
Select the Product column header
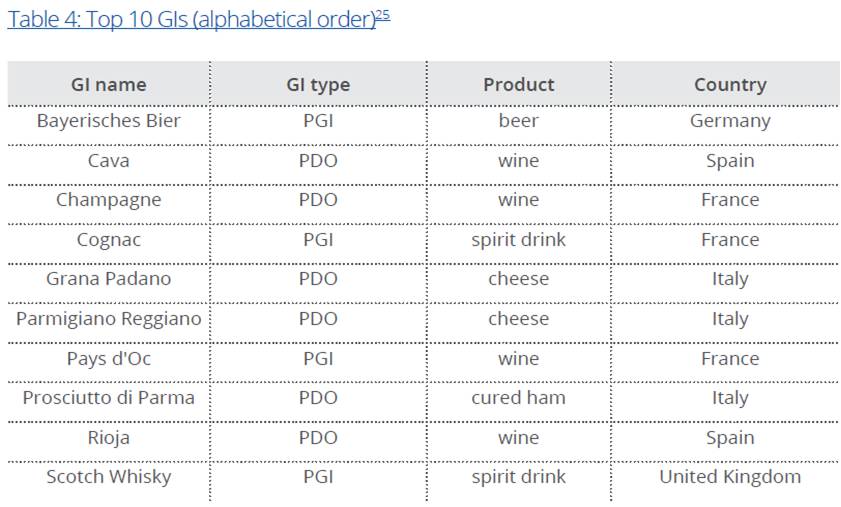coord(519,84)
